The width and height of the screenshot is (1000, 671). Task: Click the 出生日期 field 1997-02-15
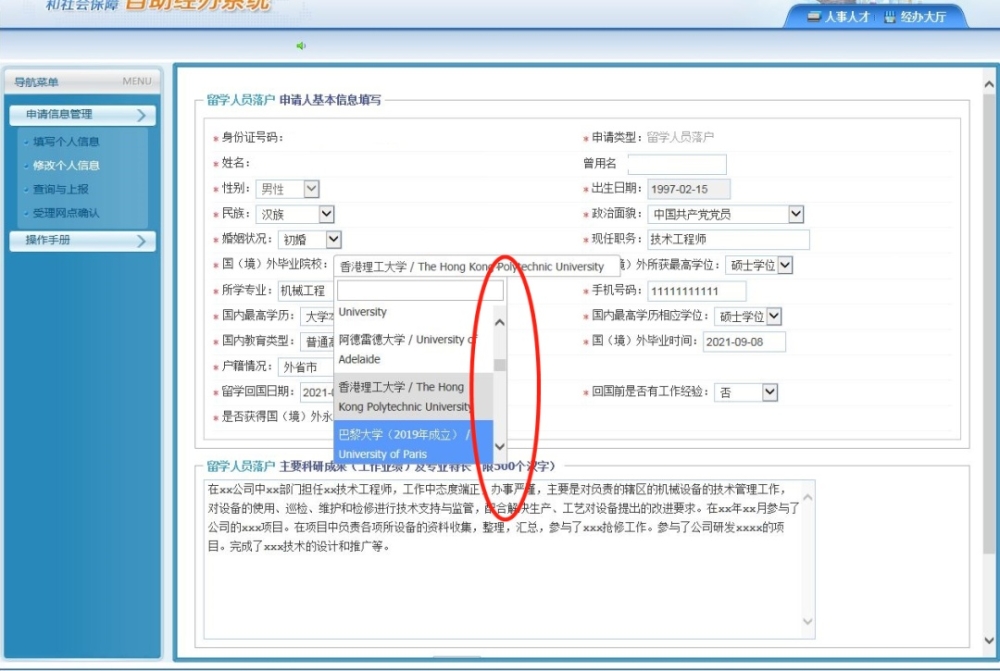[x=689, y=189]
